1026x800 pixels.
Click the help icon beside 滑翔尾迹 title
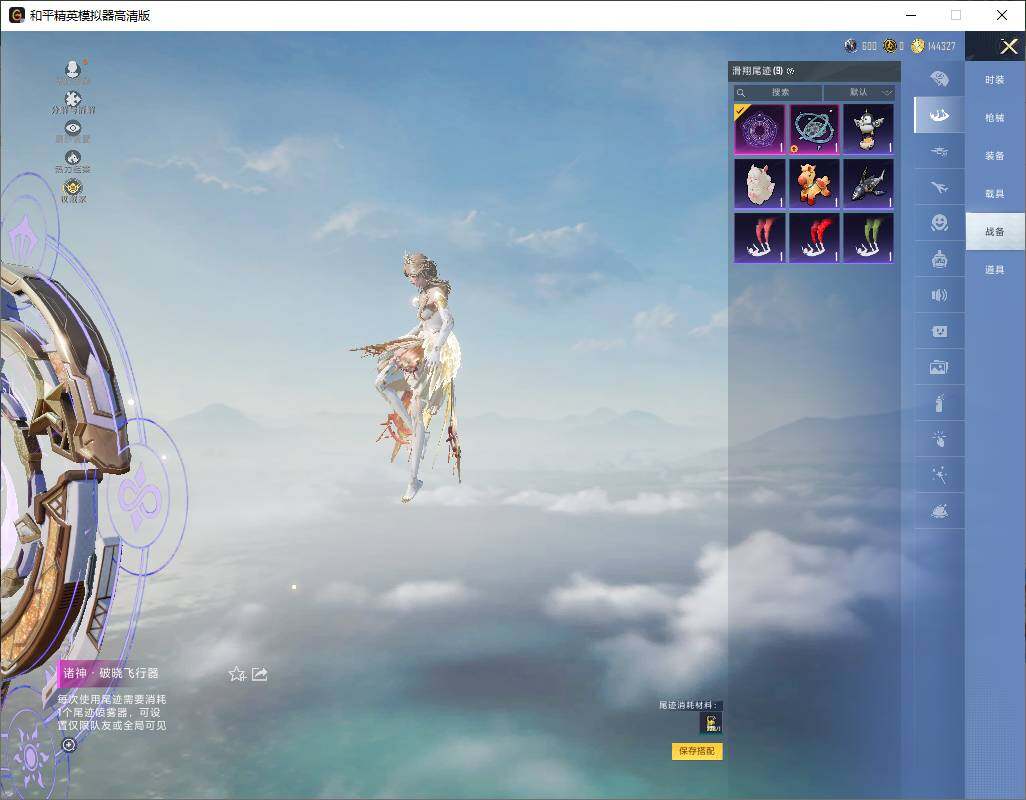(x=790, y=71)
